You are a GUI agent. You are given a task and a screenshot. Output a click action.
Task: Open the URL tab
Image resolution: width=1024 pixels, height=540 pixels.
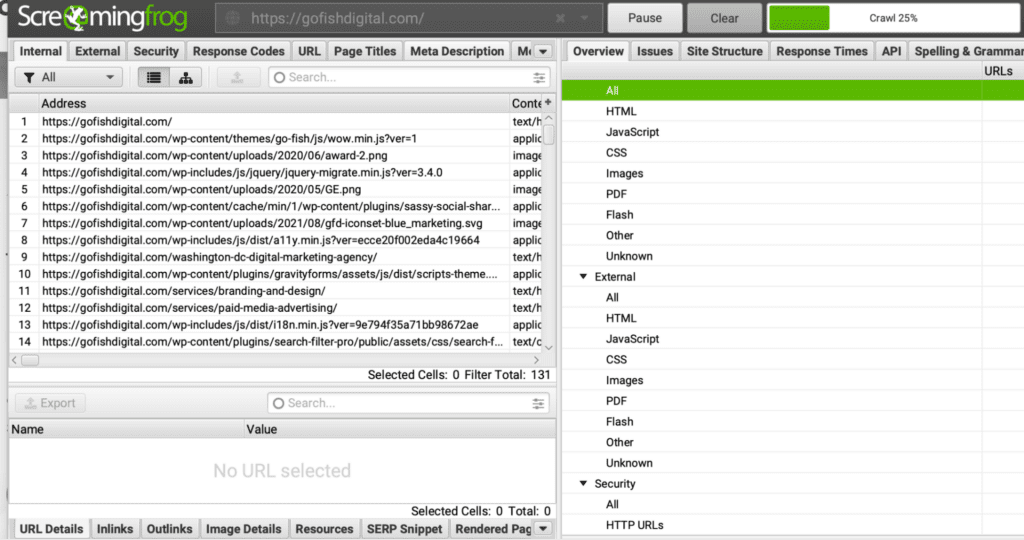[309, 52]
